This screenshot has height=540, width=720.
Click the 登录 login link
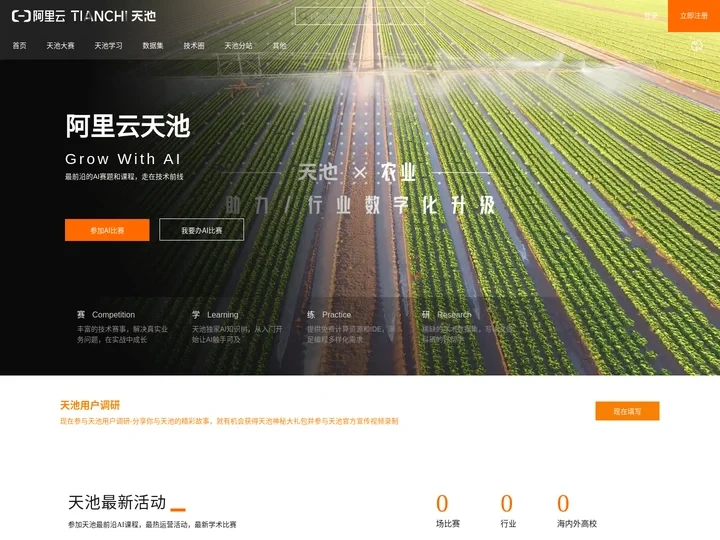pos(650,16)
